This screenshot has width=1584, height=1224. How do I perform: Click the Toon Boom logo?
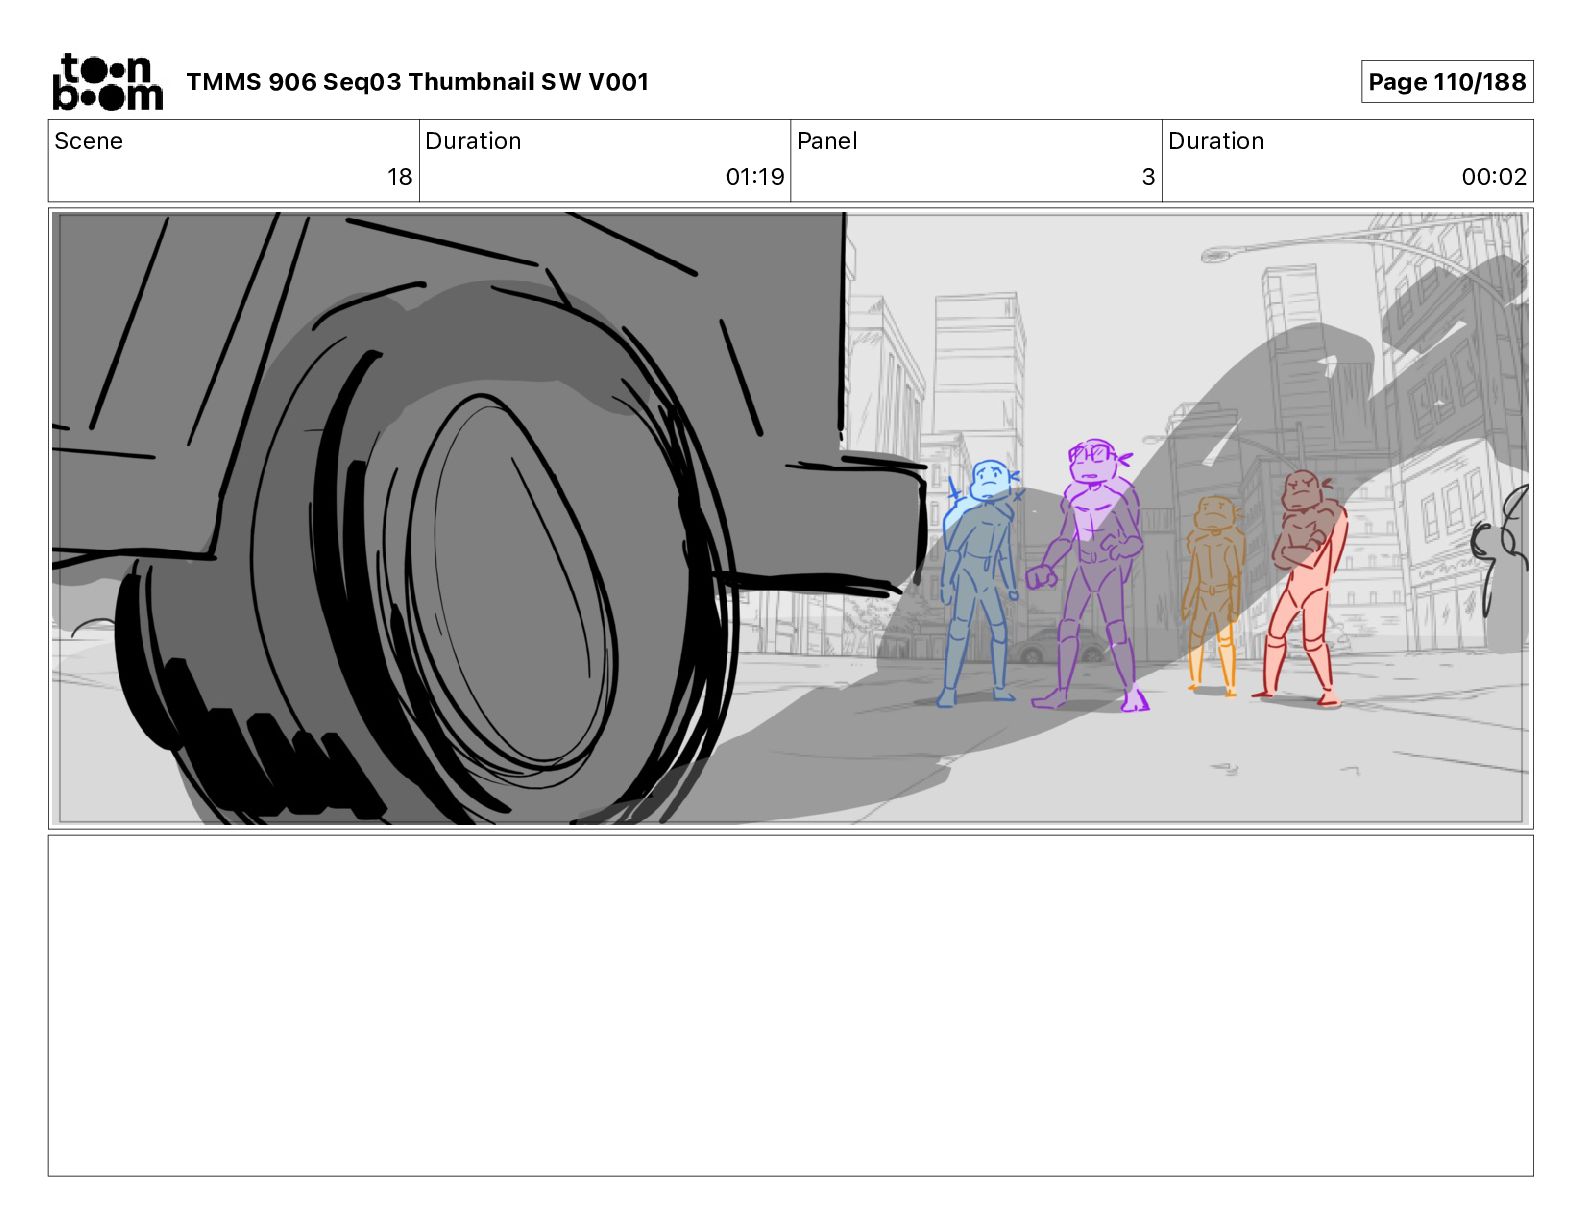(107, 82)
